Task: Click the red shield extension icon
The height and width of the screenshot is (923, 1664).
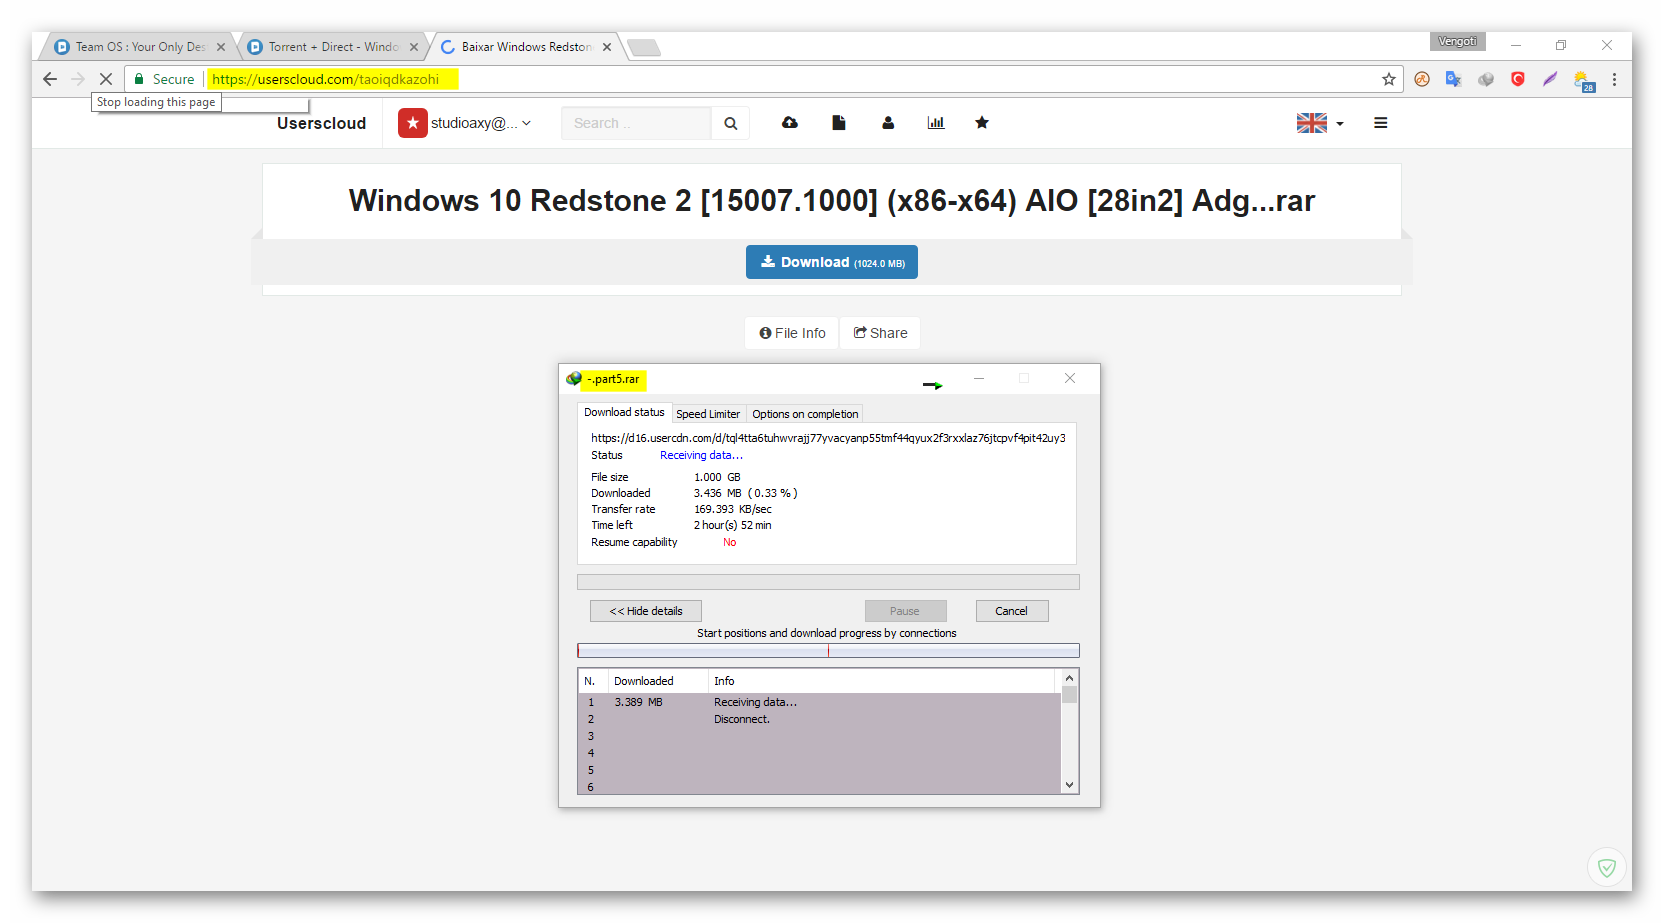Action: 1518,79
